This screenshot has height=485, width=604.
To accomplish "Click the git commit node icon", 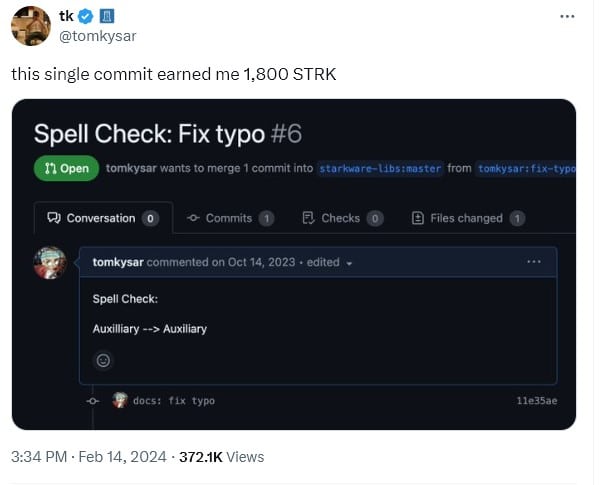I will click(93, 400).
